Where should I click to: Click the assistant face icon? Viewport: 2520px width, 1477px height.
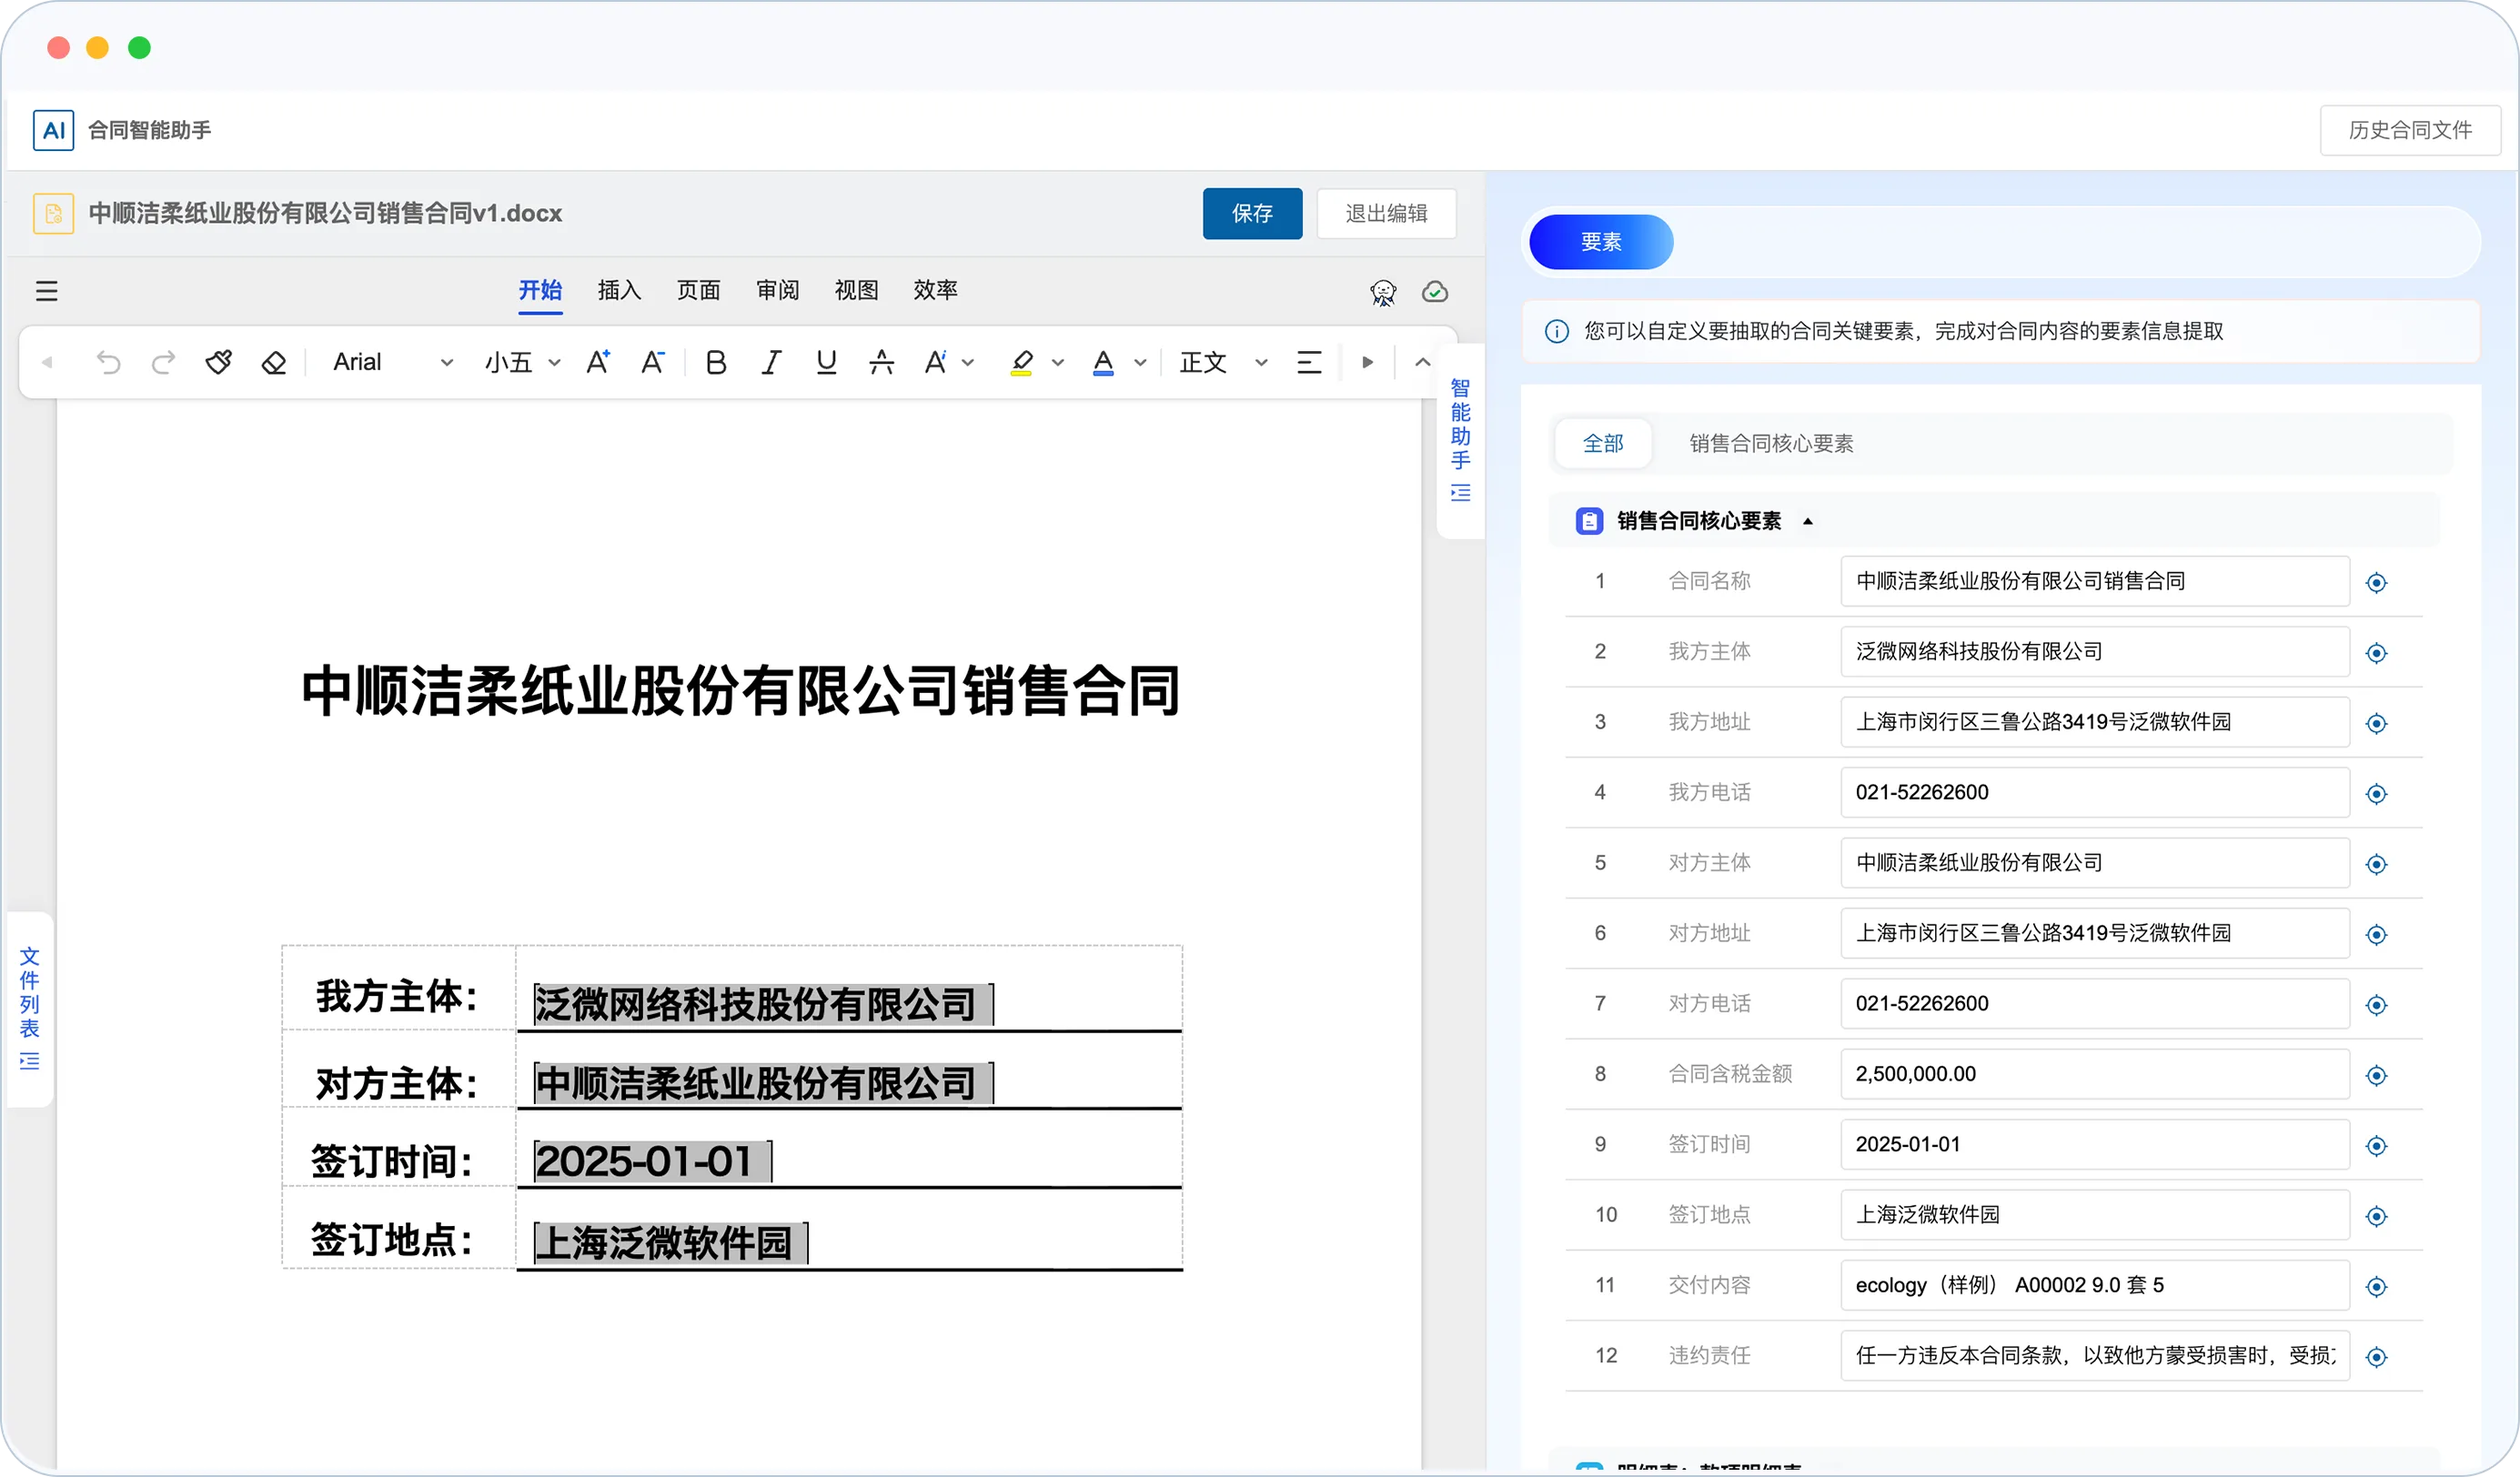click(1383, 292)
